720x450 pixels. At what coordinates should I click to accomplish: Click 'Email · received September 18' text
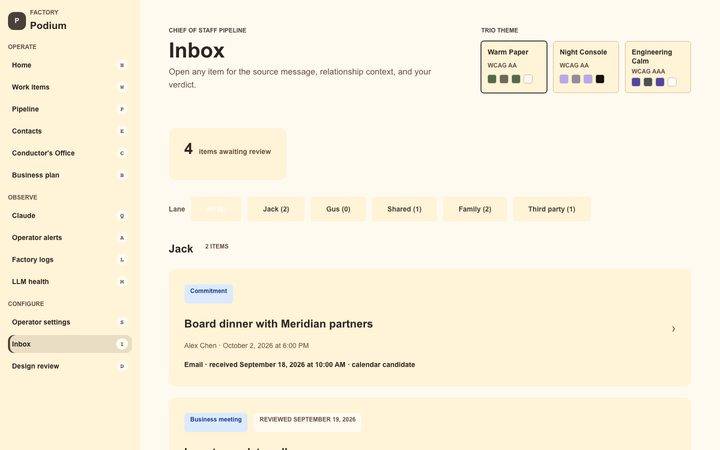pyautogui.click(x=299, y=365)
